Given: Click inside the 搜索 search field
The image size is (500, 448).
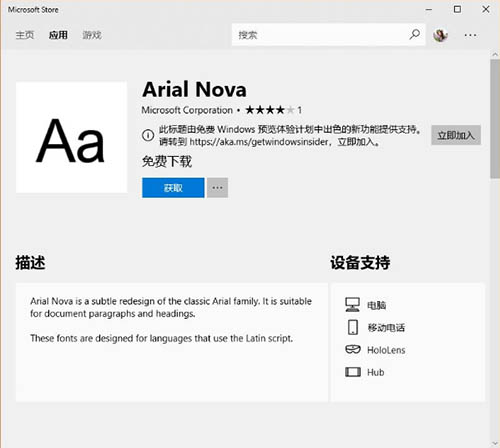Looking at the screenshot, I should pyautogui.click(x=320, y=35).
